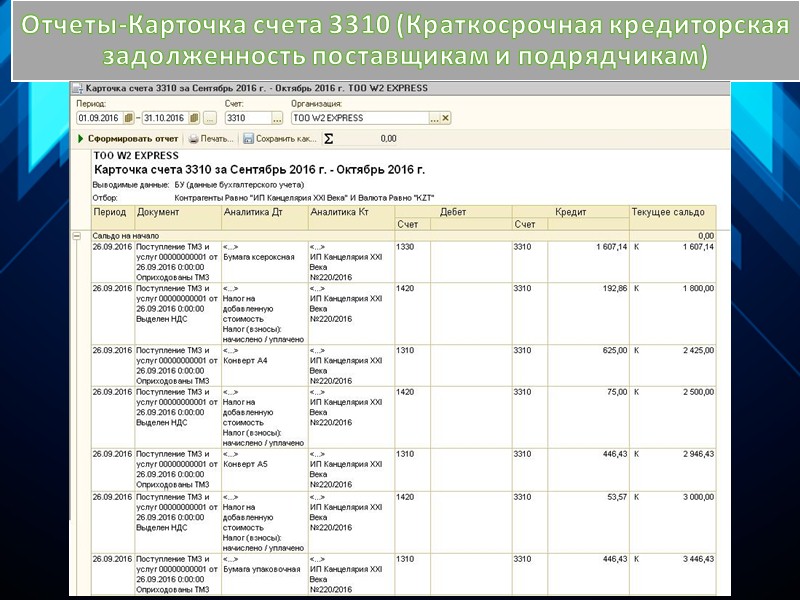Select the Сальдо на начало row

[403, 236]
